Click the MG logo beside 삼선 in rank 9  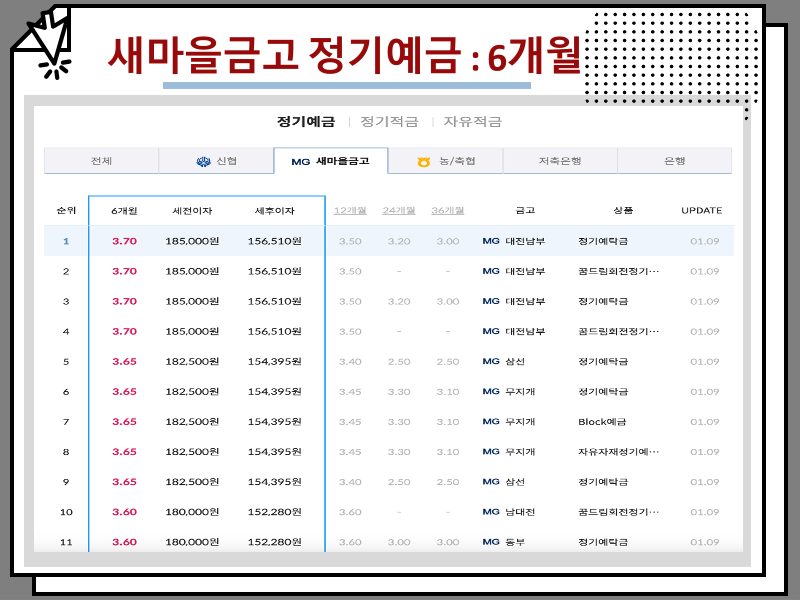491,482
